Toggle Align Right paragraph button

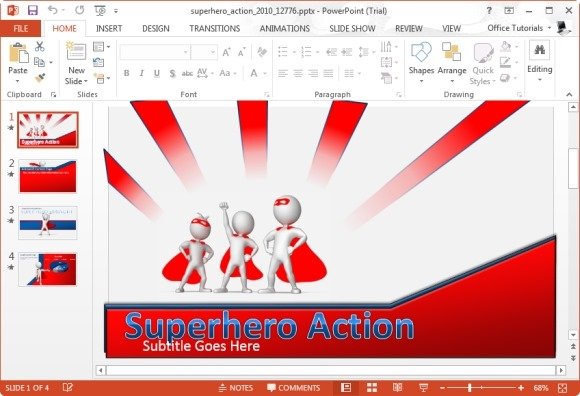coord(313,74)
